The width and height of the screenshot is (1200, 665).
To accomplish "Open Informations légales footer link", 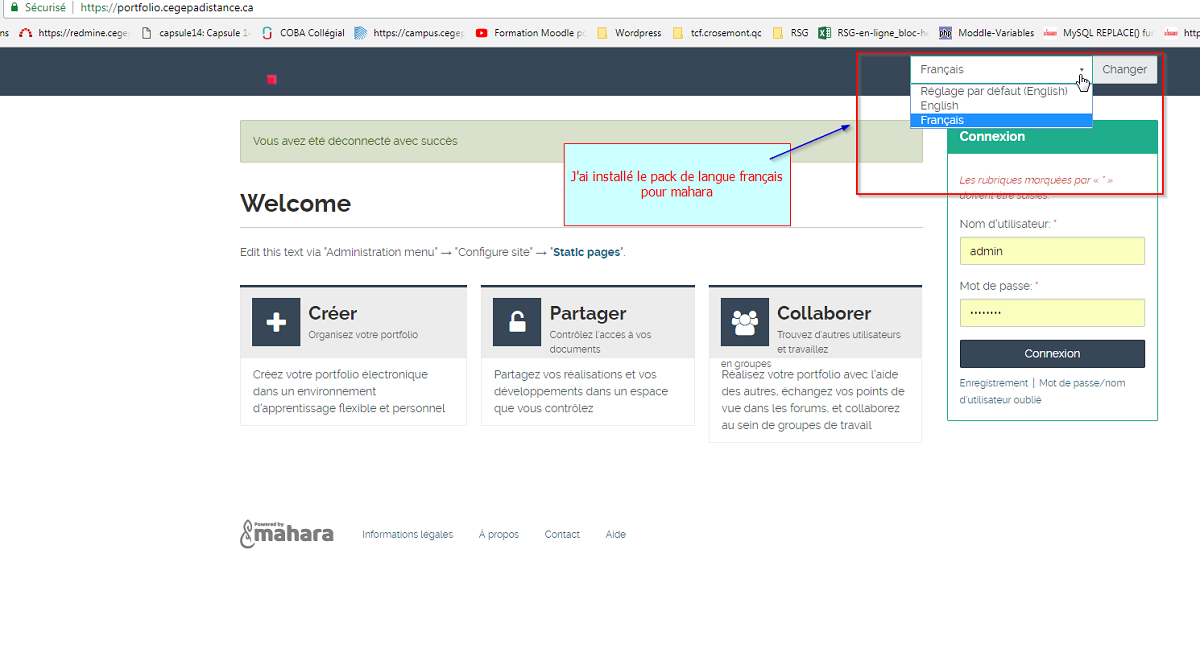I will coord(407,535).
